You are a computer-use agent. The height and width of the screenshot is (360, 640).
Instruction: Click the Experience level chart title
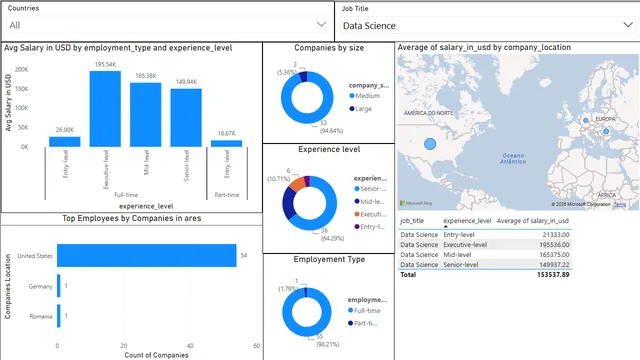(329, 149)
